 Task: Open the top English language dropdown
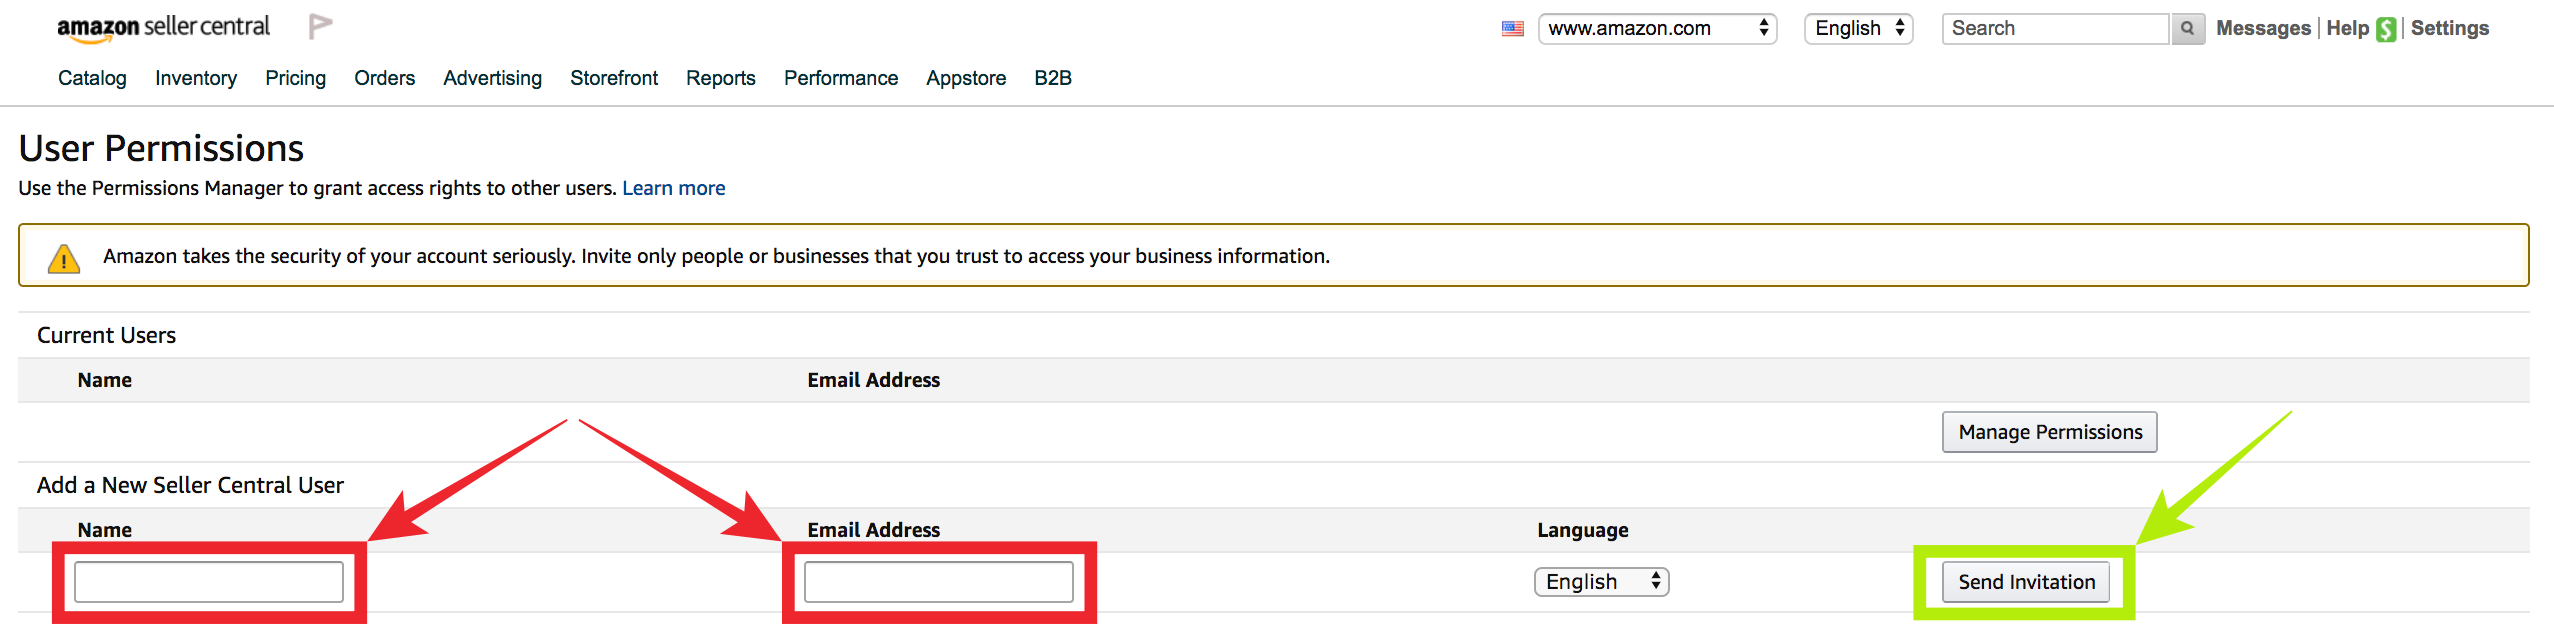1858,29
